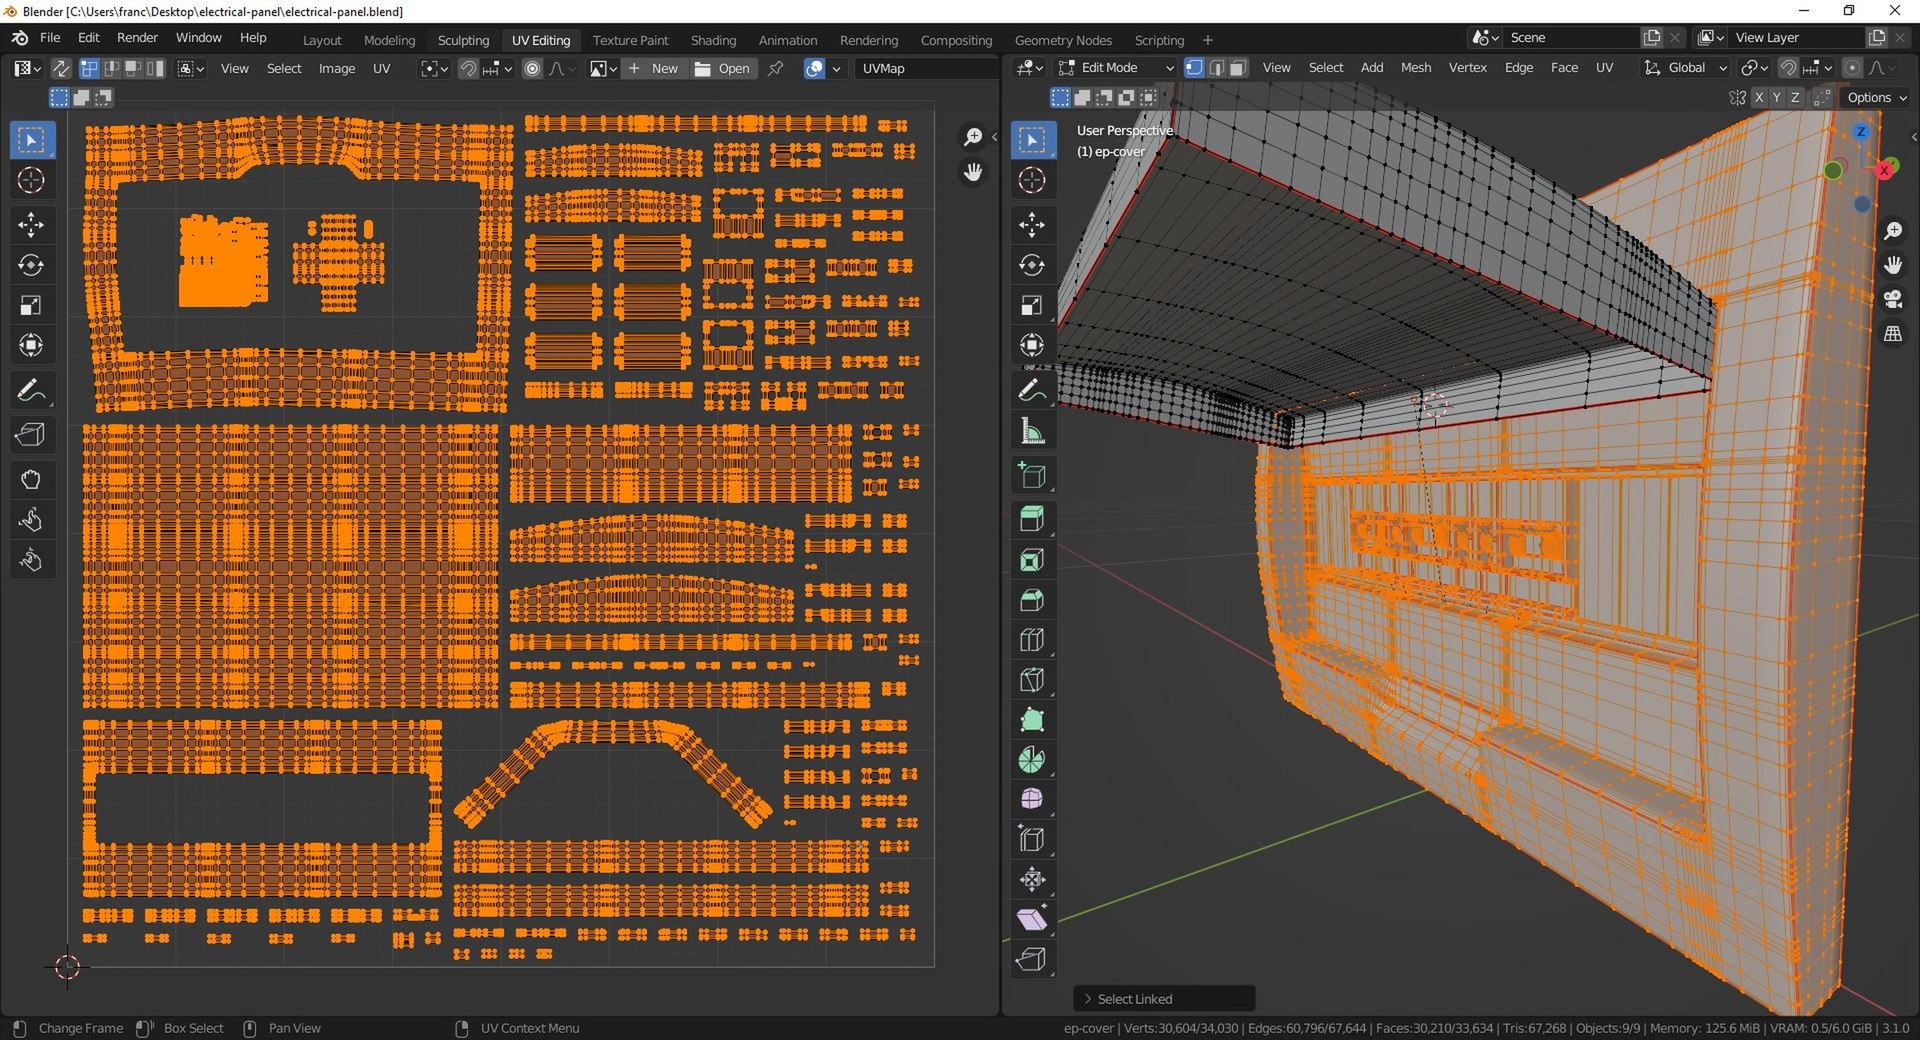Open UV overlays options dropdown arrow
This screenshot has width=1920, height=1040.
tap(836, 69)
